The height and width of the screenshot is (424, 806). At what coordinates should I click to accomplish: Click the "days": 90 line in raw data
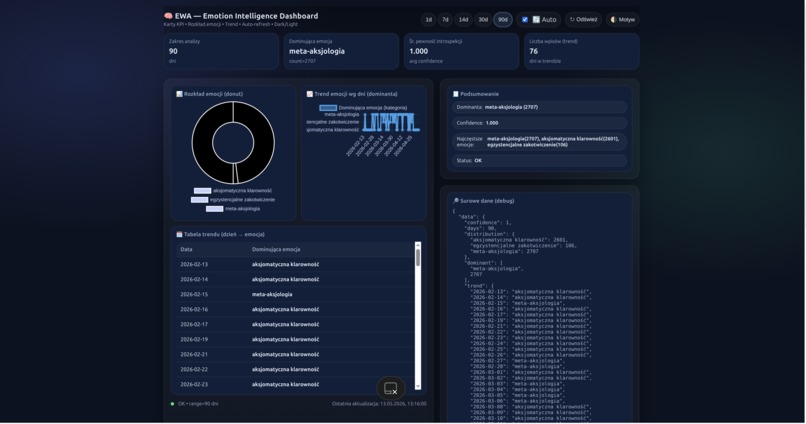coord(481,229)
